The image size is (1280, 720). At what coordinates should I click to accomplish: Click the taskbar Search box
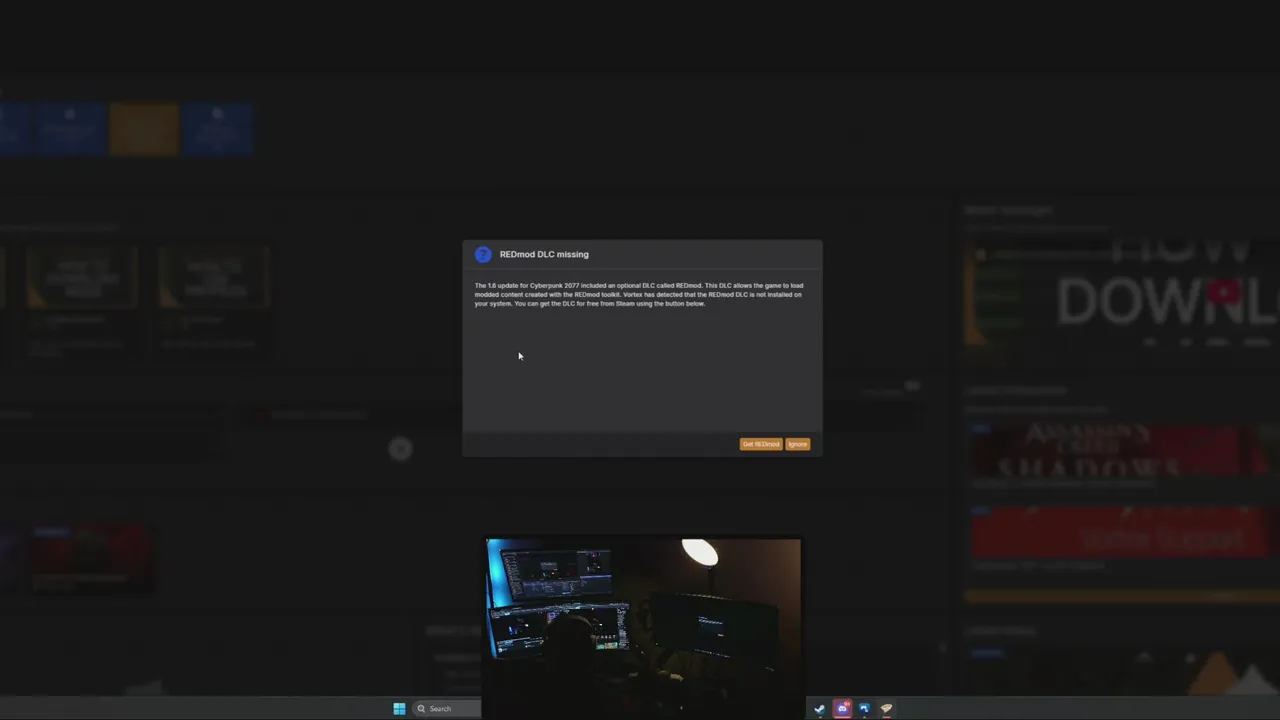click(x=448, y=708)
